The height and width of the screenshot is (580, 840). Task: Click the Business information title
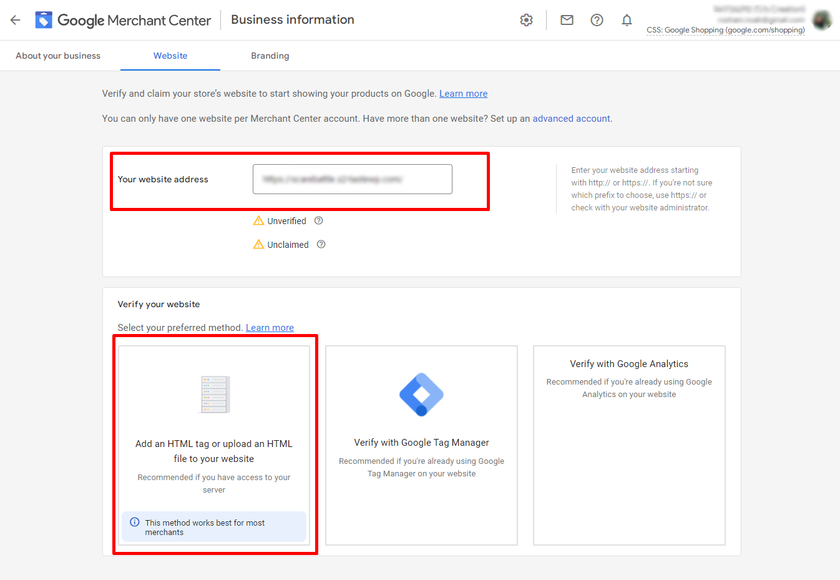pos(292,20)
